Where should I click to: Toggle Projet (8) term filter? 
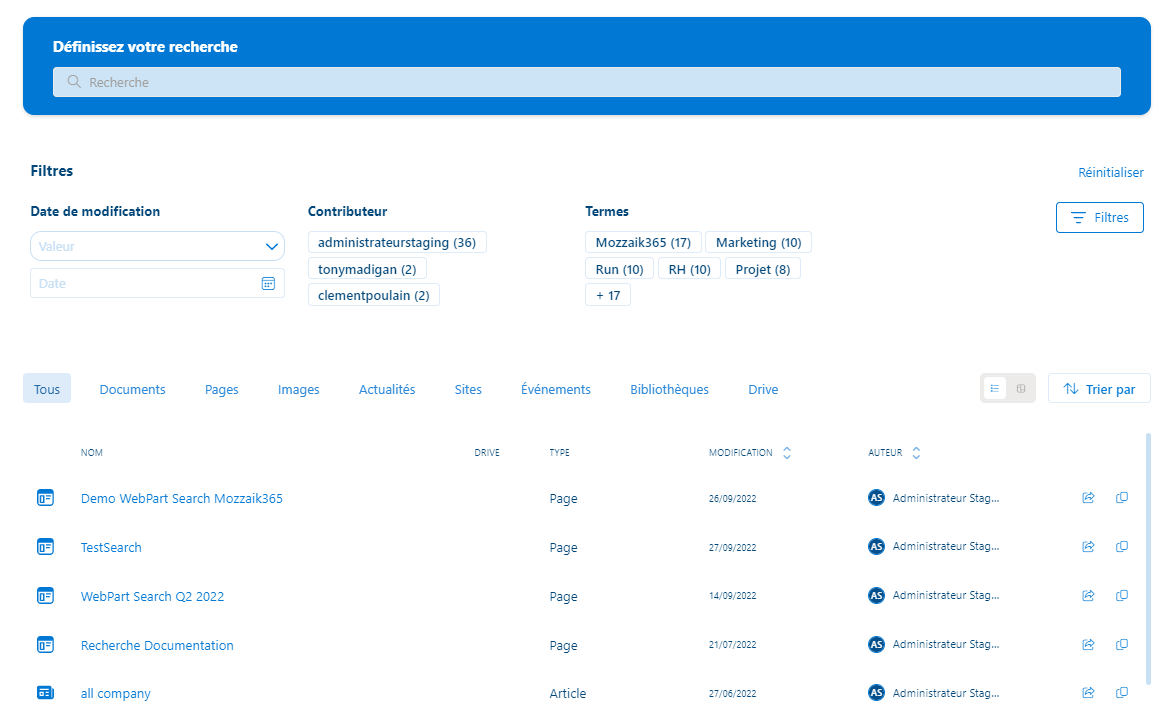tap(763, 269)
